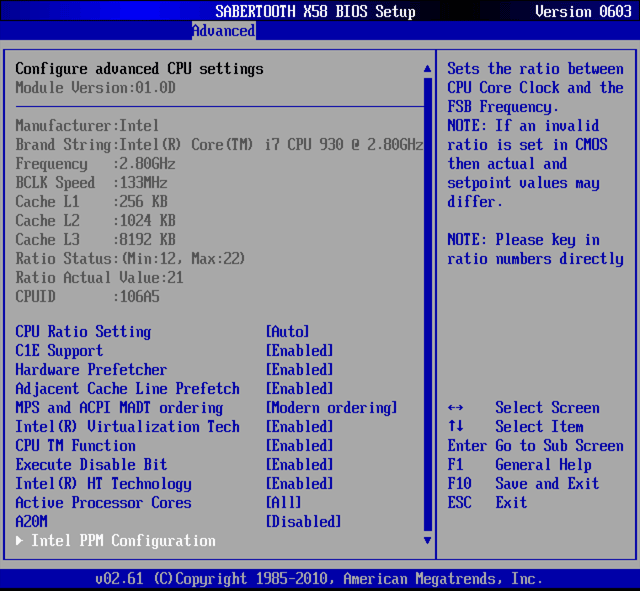Toggle Hardware Prefetcher [Enabled] value

click(x=300, y=369)
